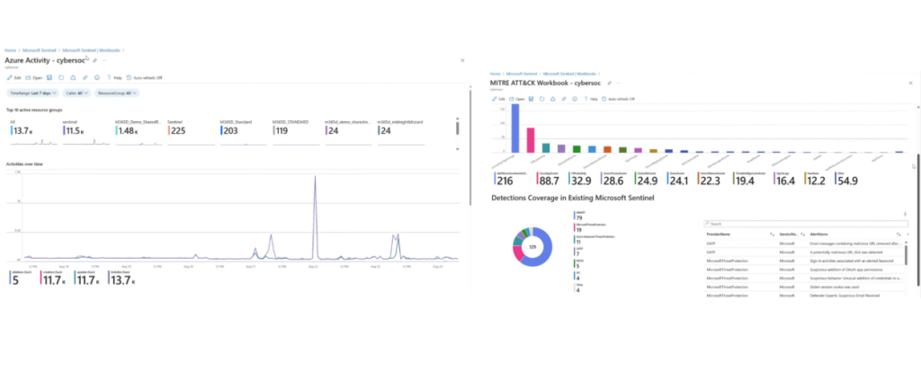Click the share icon in Azure Activity toolbar

click(73, 77)
